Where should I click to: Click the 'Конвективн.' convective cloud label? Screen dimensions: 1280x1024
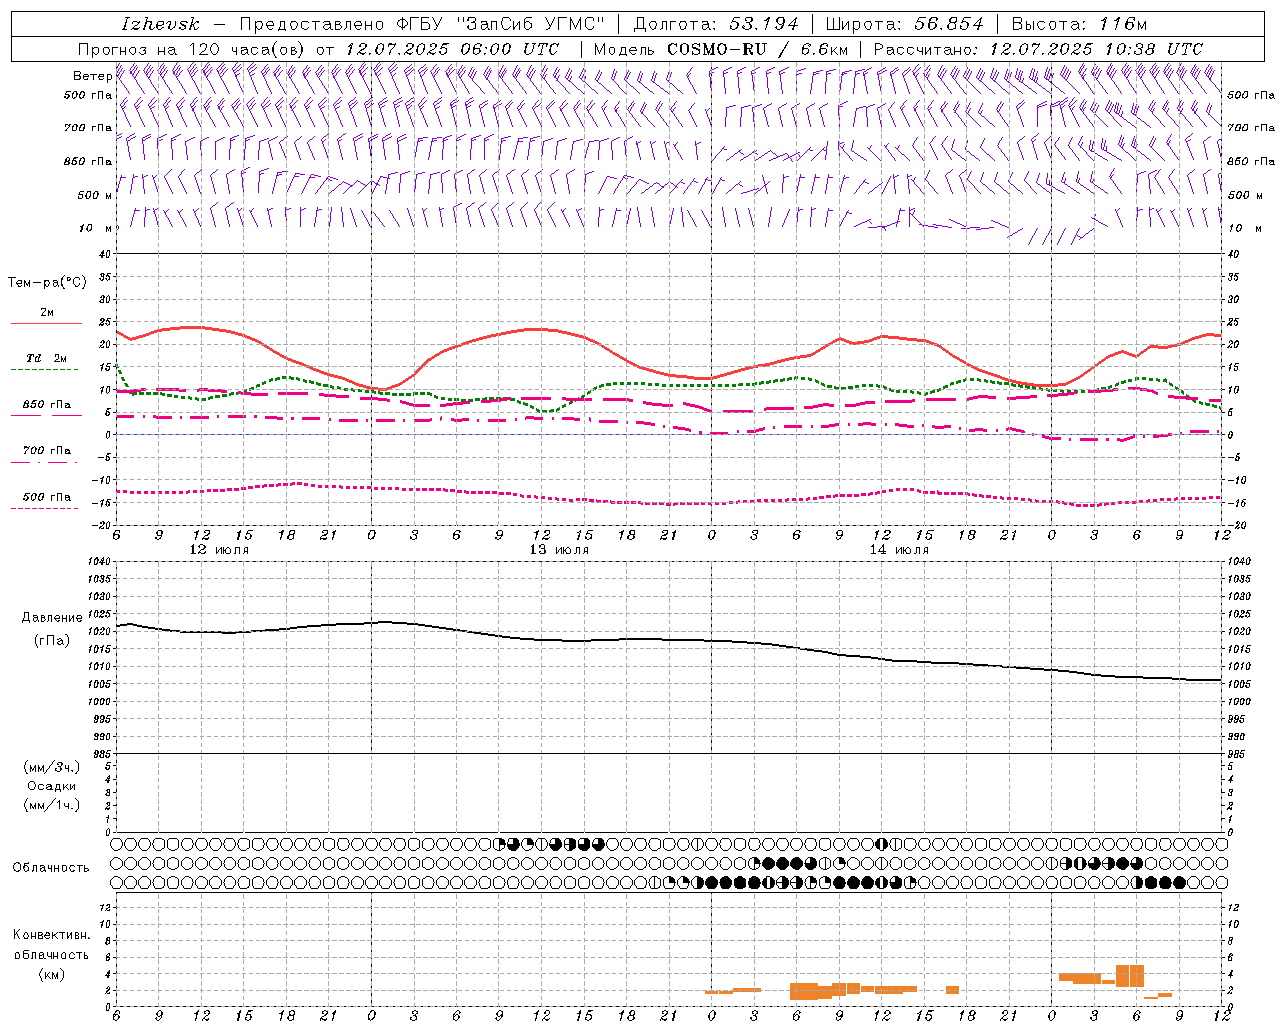coord(51,935)
